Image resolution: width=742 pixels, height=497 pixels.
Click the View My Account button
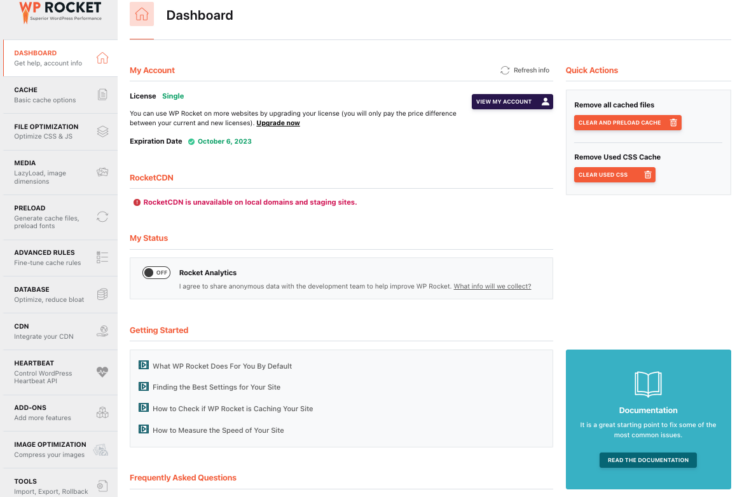pyautogui.click(x=512, y=101)
